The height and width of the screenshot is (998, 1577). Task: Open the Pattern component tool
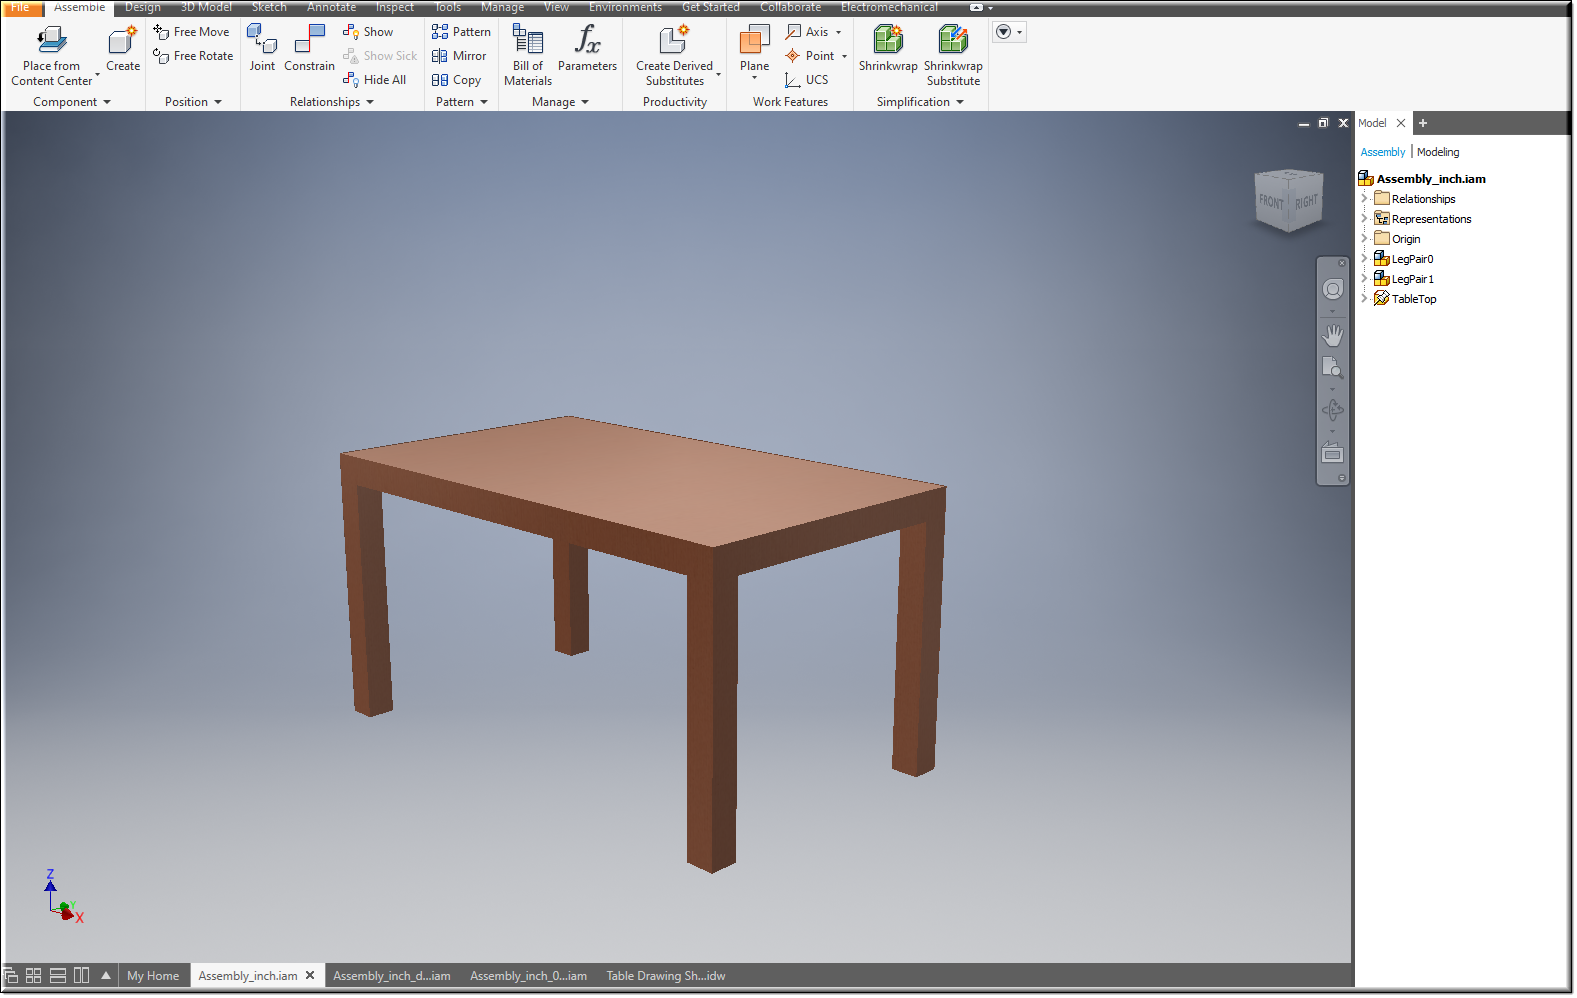[461, 32]
